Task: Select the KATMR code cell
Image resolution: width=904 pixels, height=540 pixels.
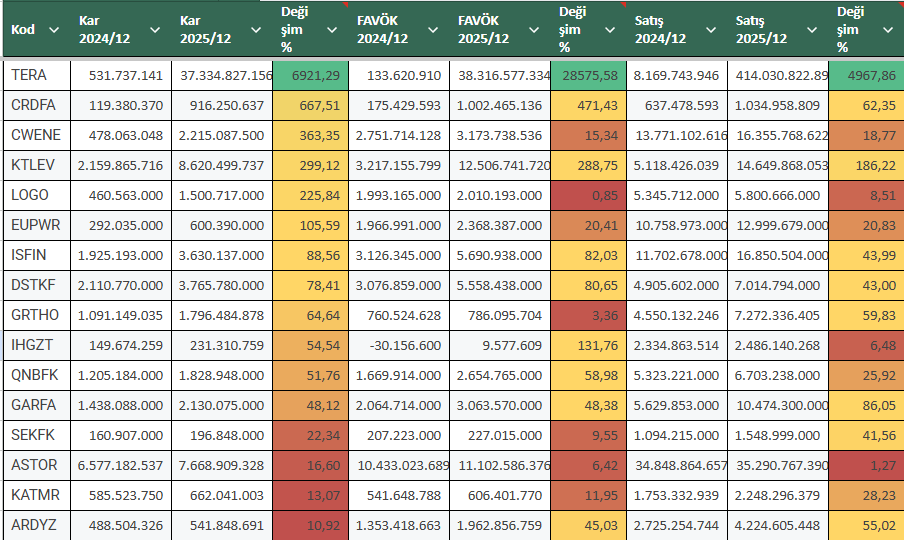Action: click(37, 495)
